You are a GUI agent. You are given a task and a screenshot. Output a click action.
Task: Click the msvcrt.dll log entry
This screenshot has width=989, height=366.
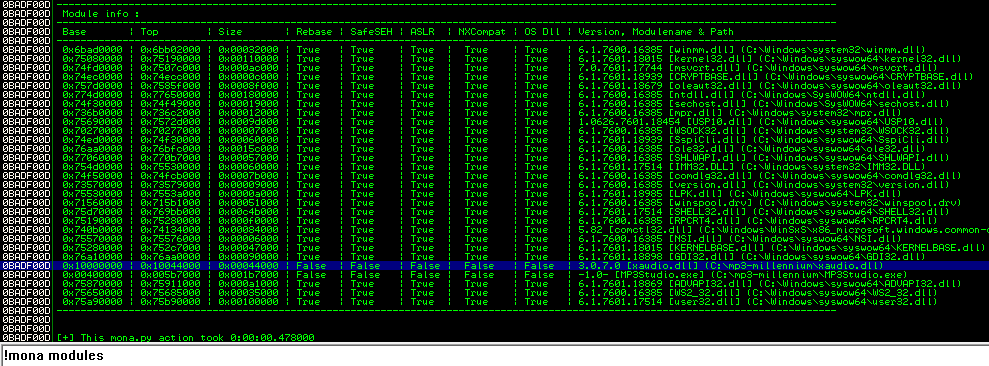tap(494, 67)
